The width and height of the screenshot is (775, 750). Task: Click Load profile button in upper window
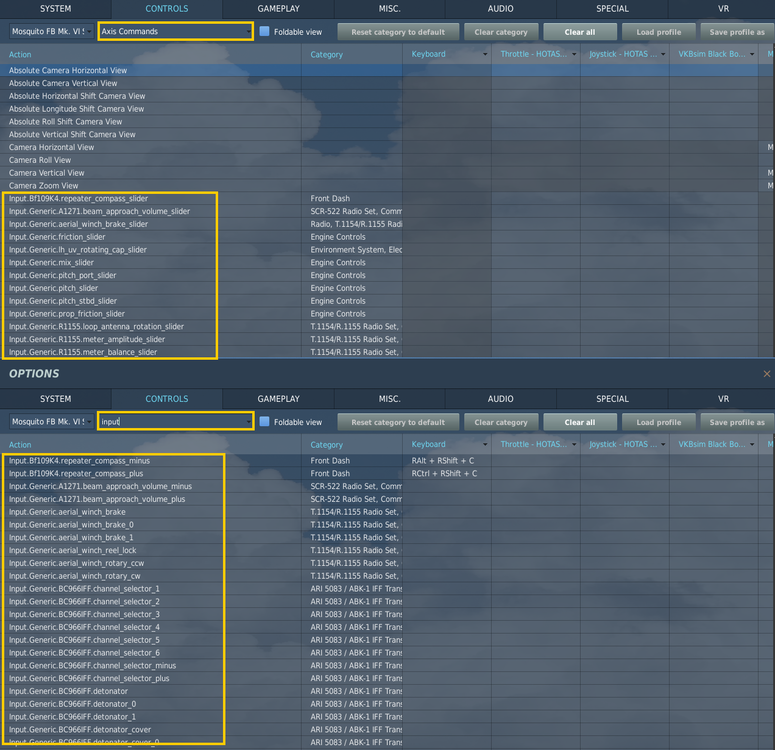(x=658, y=32)
